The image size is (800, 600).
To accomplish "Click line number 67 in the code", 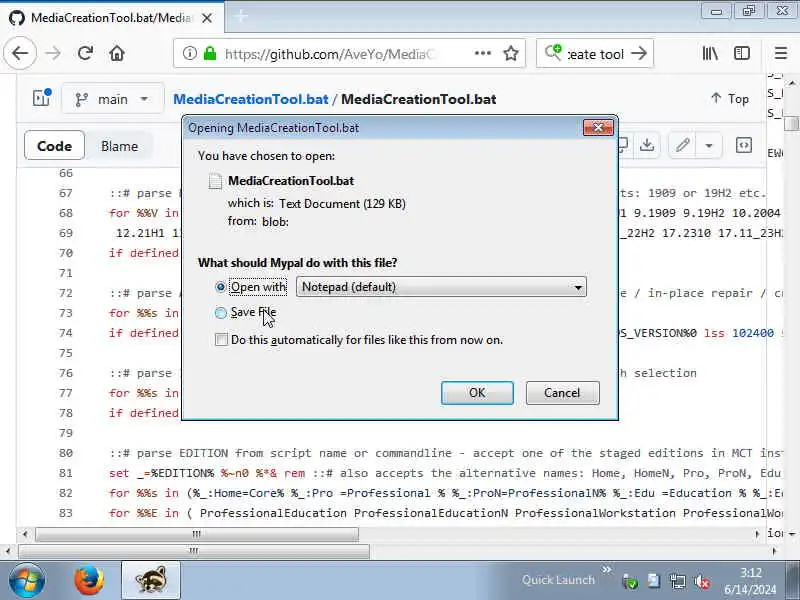I will pyautogui.click(x=66, y=193).
